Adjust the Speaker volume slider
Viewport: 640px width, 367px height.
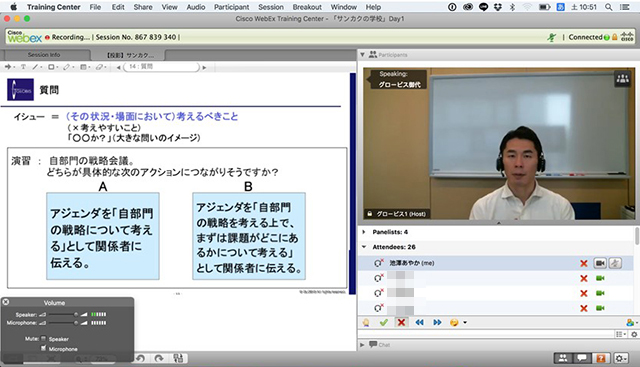[64, 314]
